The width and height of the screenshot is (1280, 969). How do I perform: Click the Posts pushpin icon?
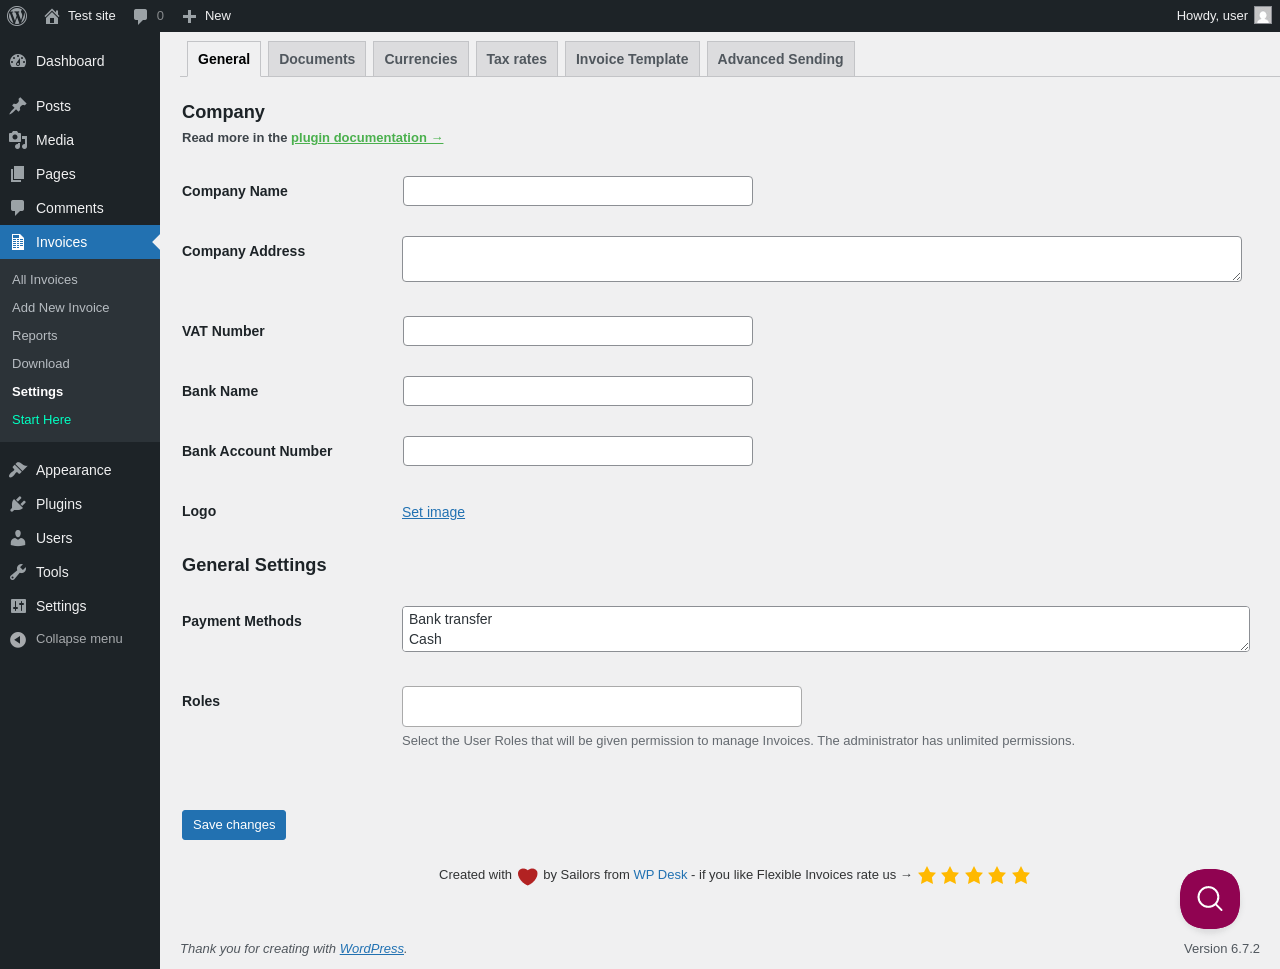(18, 106)
